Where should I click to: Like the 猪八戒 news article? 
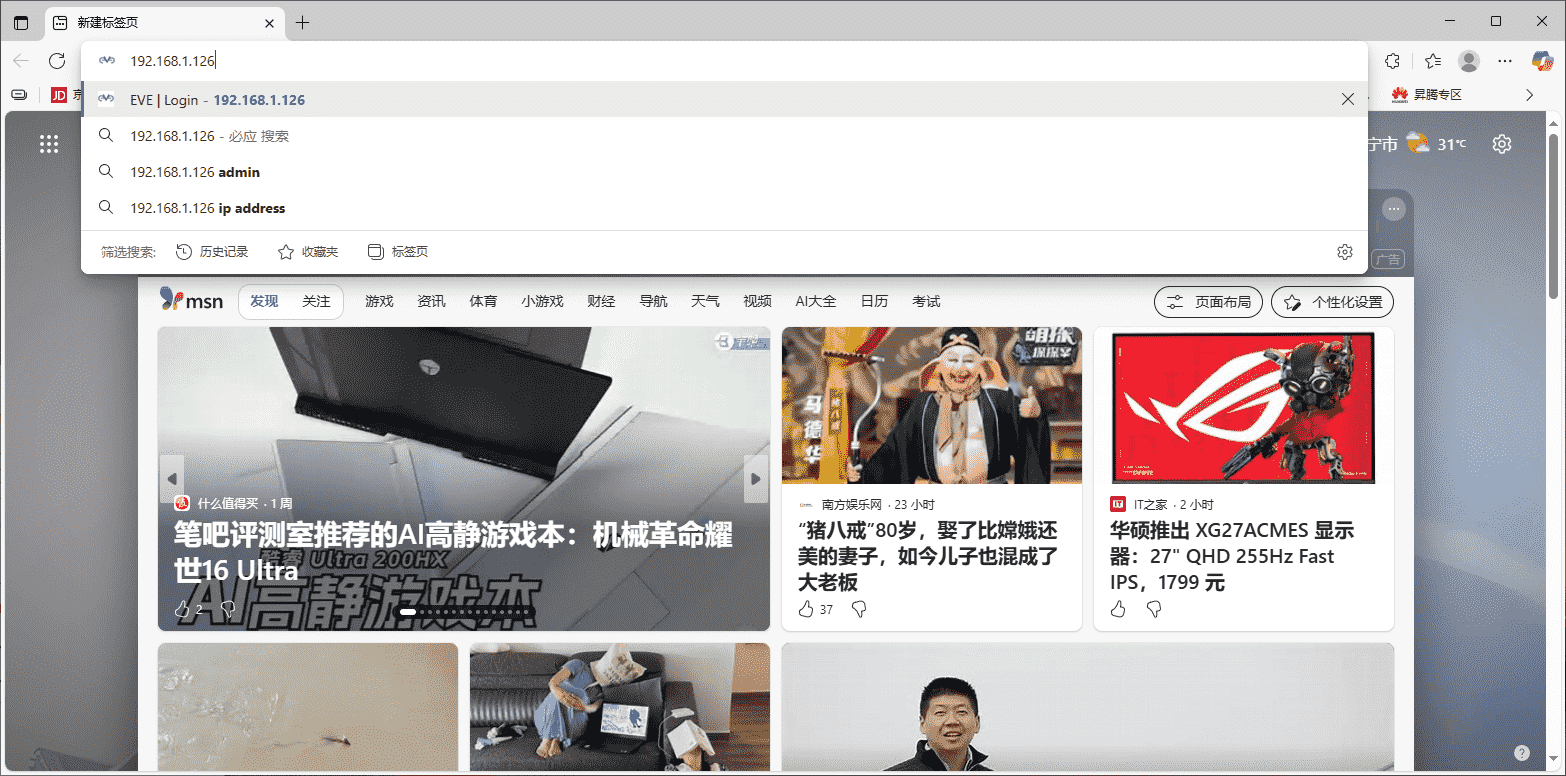pyautogui.click(x=806, y=609)
